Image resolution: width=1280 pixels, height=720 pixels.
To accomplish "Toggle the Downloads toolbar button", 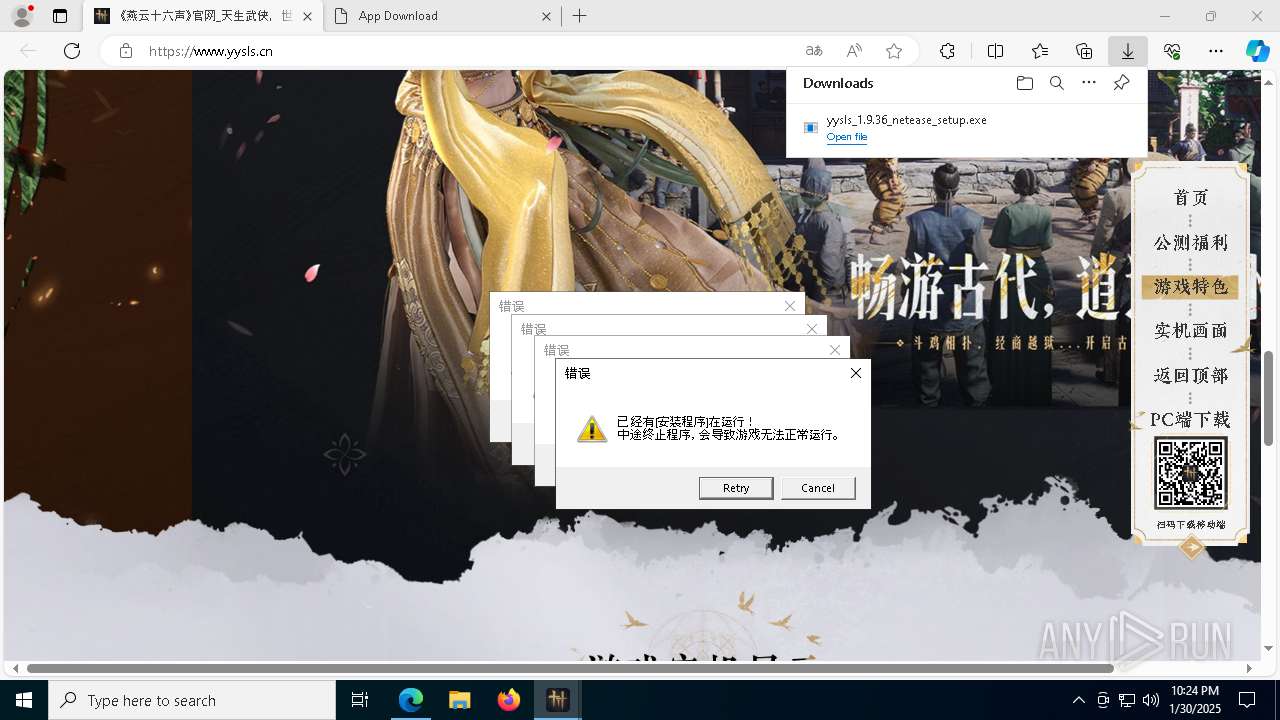I will tap(1127, 51).
